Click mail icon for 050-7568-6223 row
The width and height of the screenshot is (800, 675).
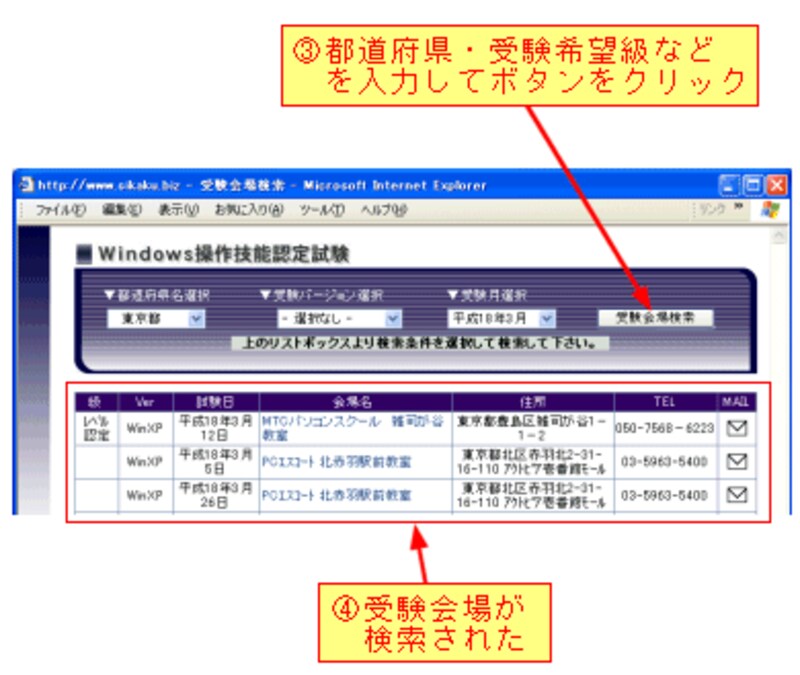[x=737, y=428]
